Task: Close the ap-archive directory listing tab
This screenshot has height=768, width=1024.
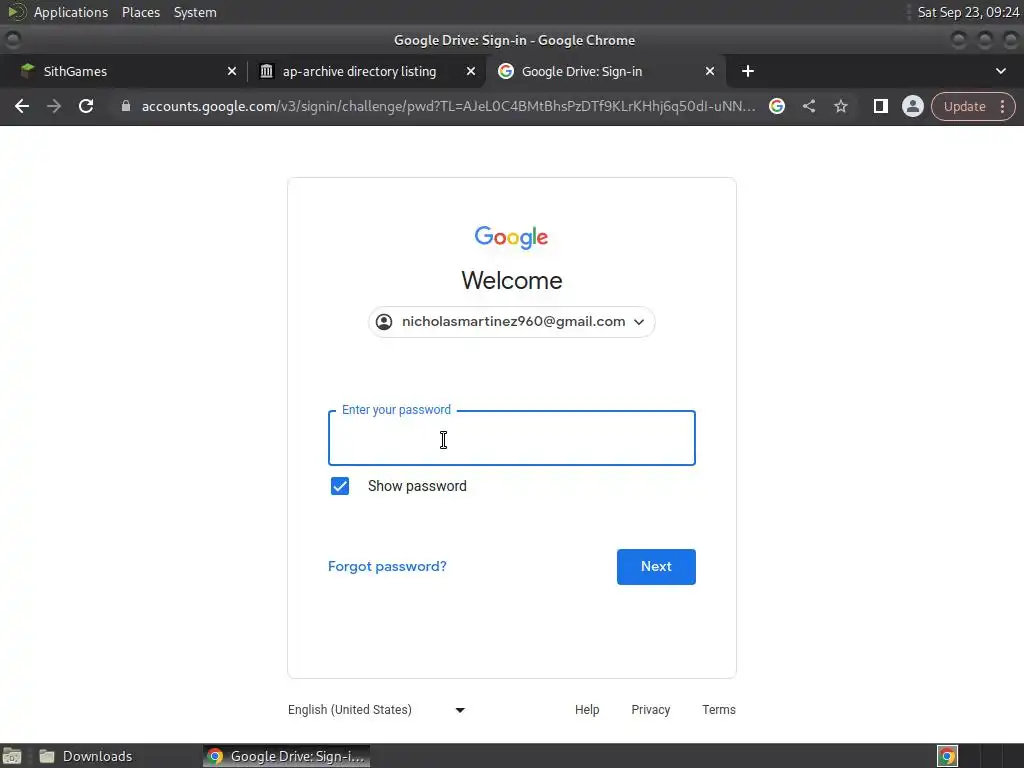Action: point(471,71)
